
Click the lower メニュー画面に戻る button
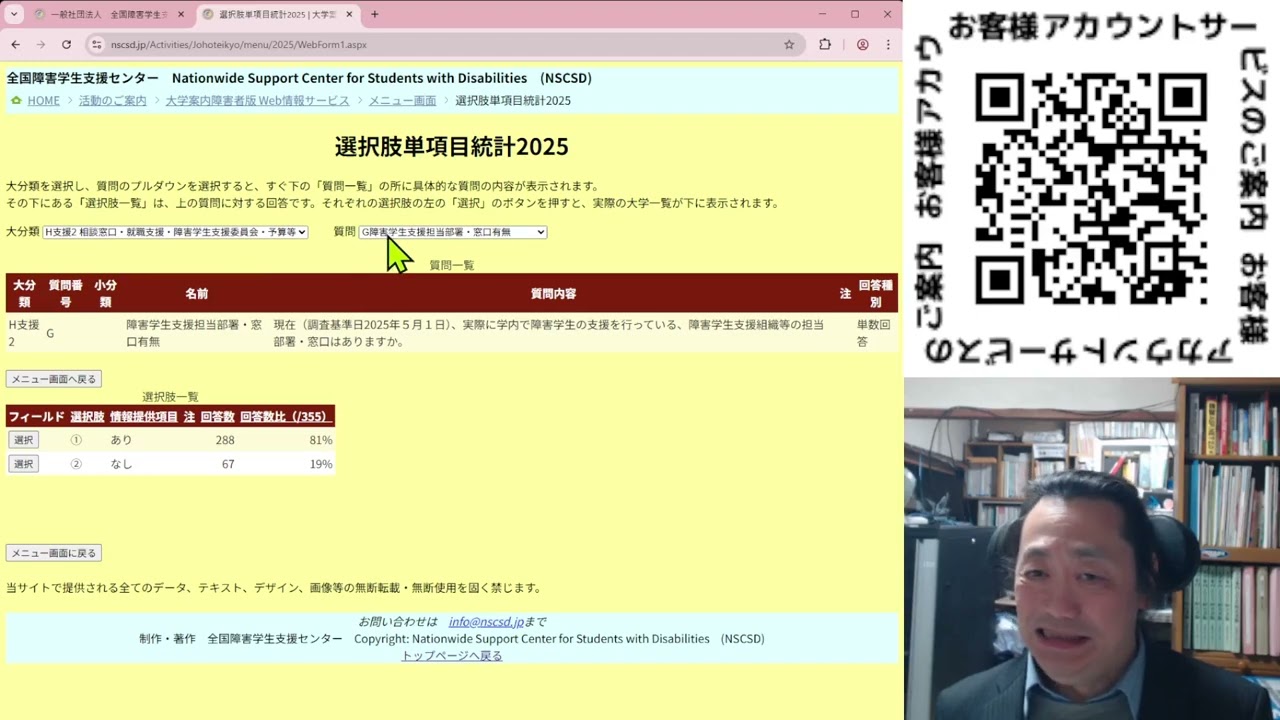(x=53, y=553)
